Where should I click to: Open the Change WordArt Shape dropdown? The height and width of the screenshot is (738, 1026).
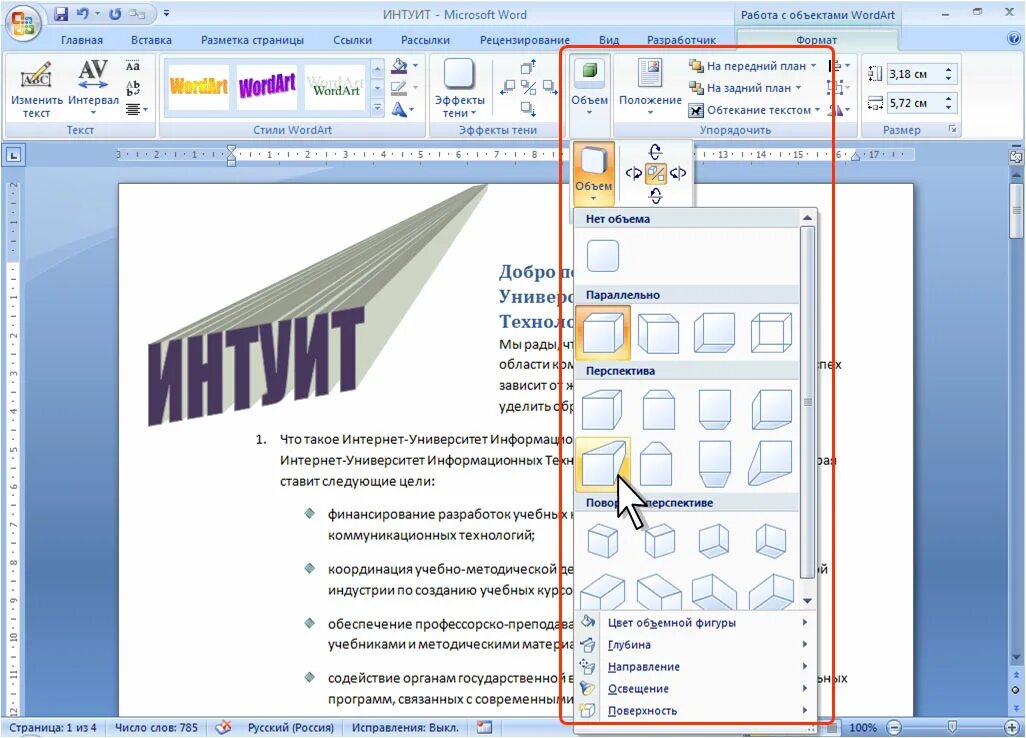[402, 109]
